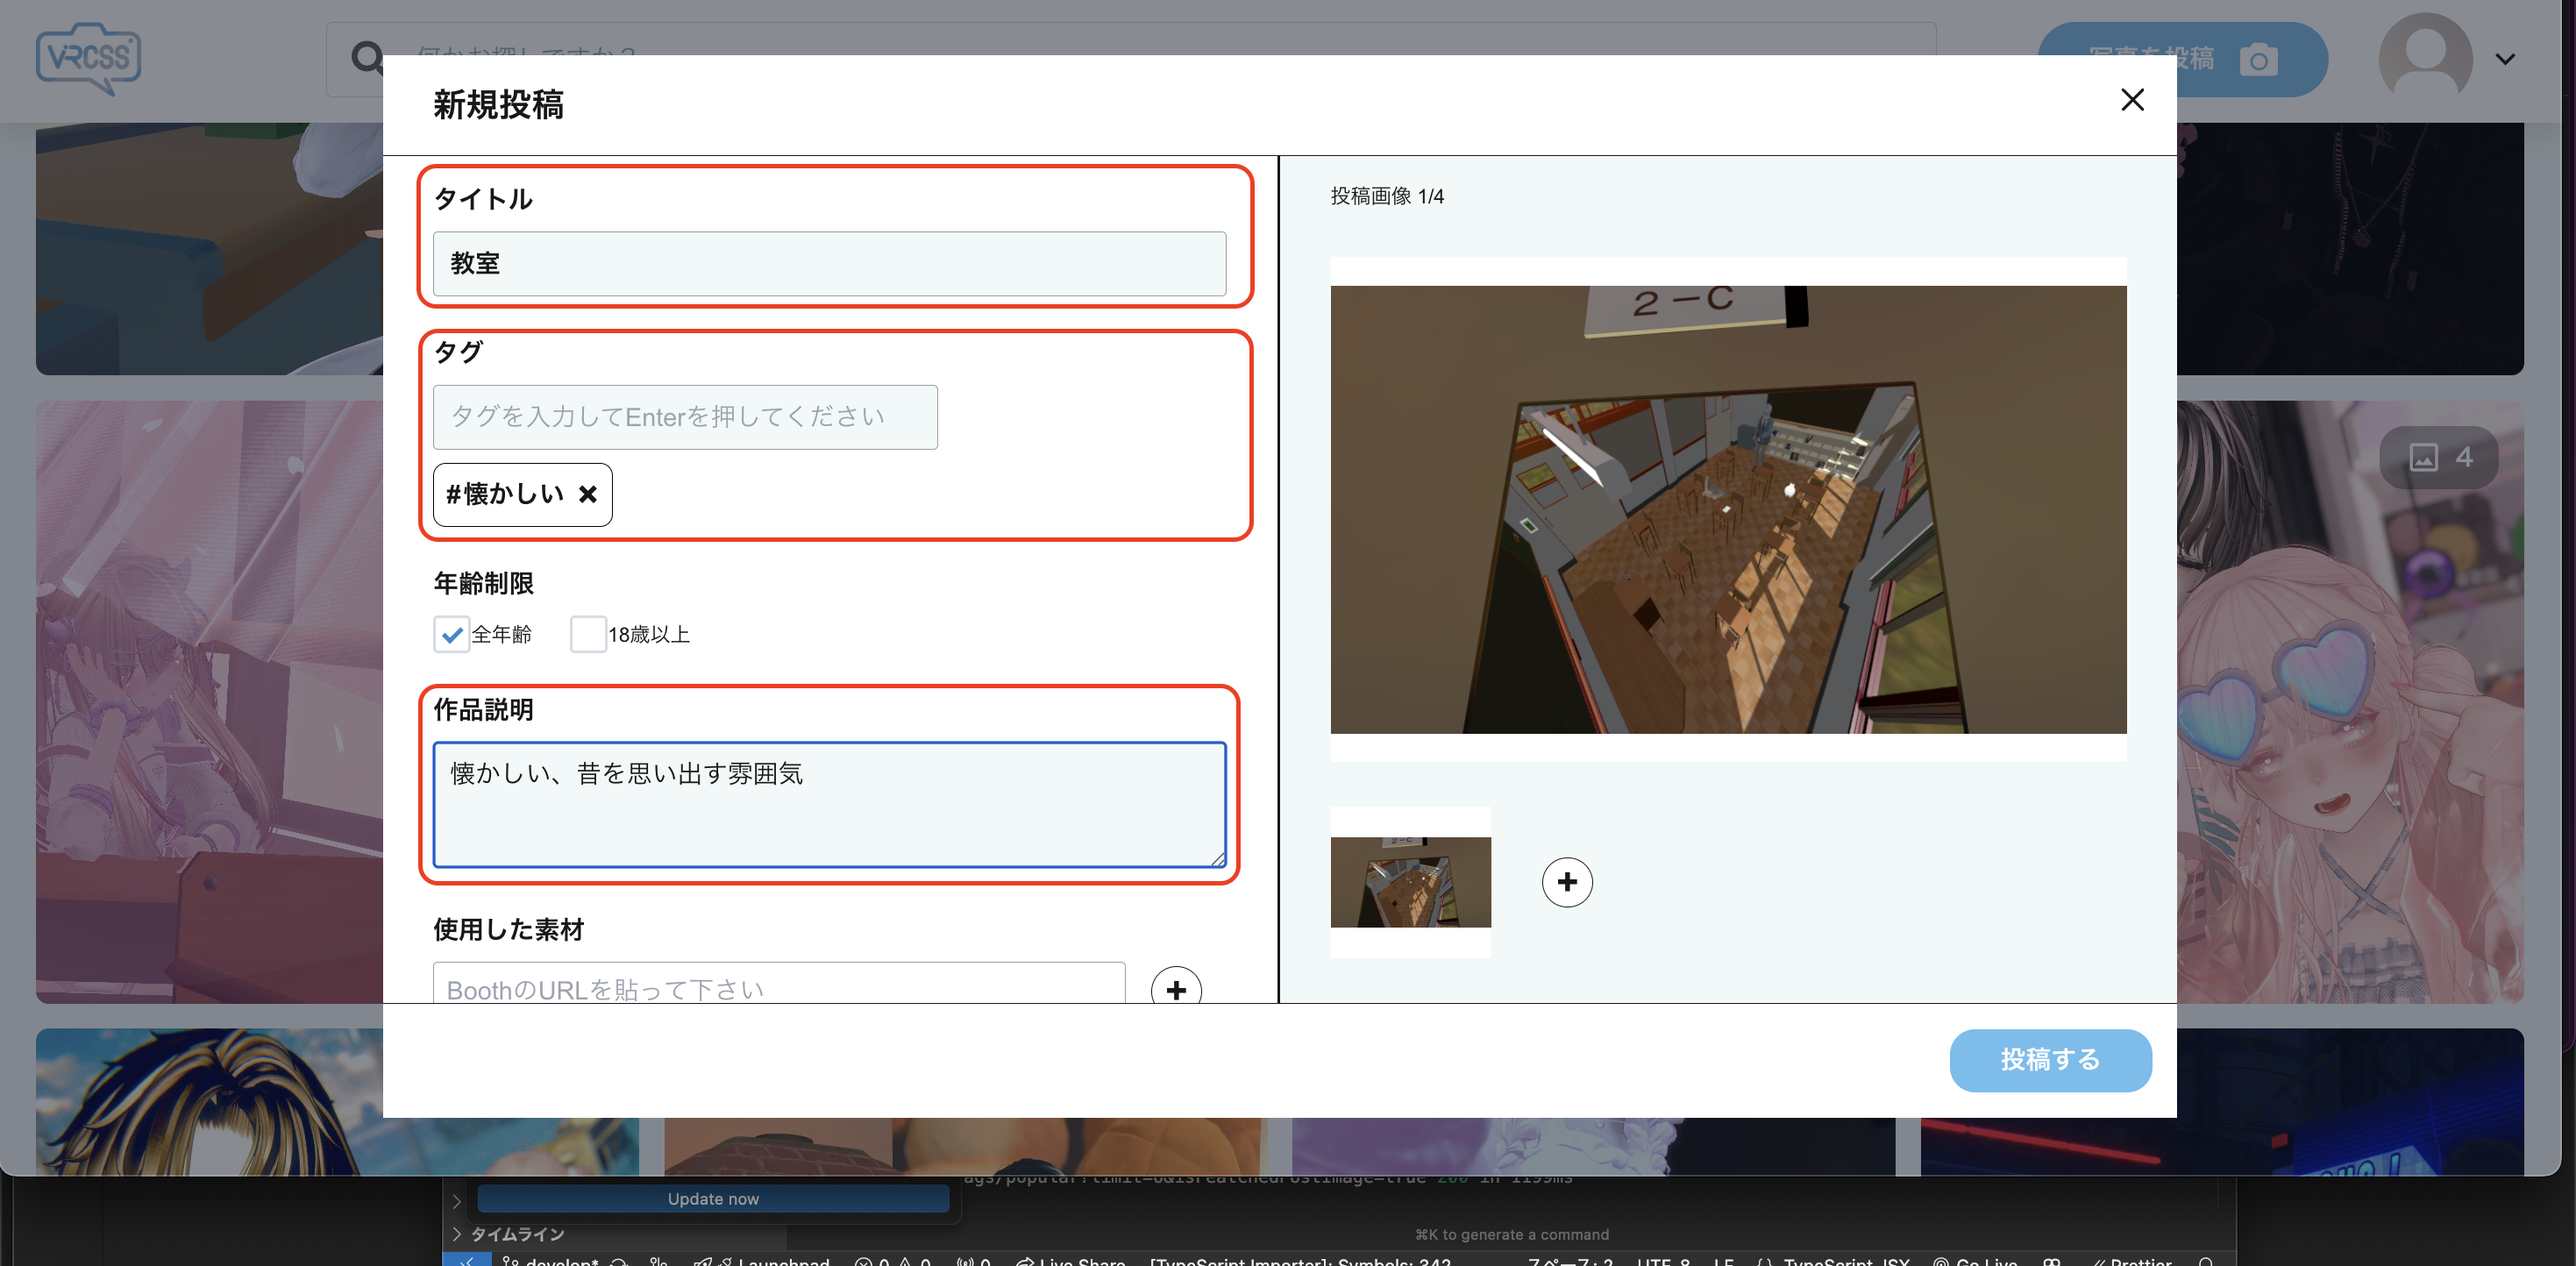Focus the tag input with placeholder タグを入力してEnter

point(685,417)
